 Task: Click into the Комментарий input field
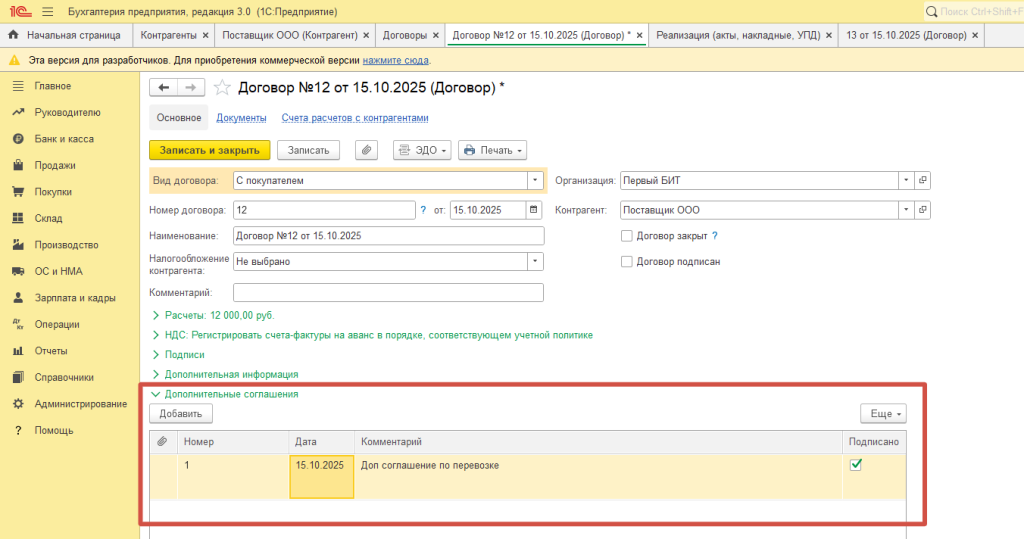coord(388,292)
